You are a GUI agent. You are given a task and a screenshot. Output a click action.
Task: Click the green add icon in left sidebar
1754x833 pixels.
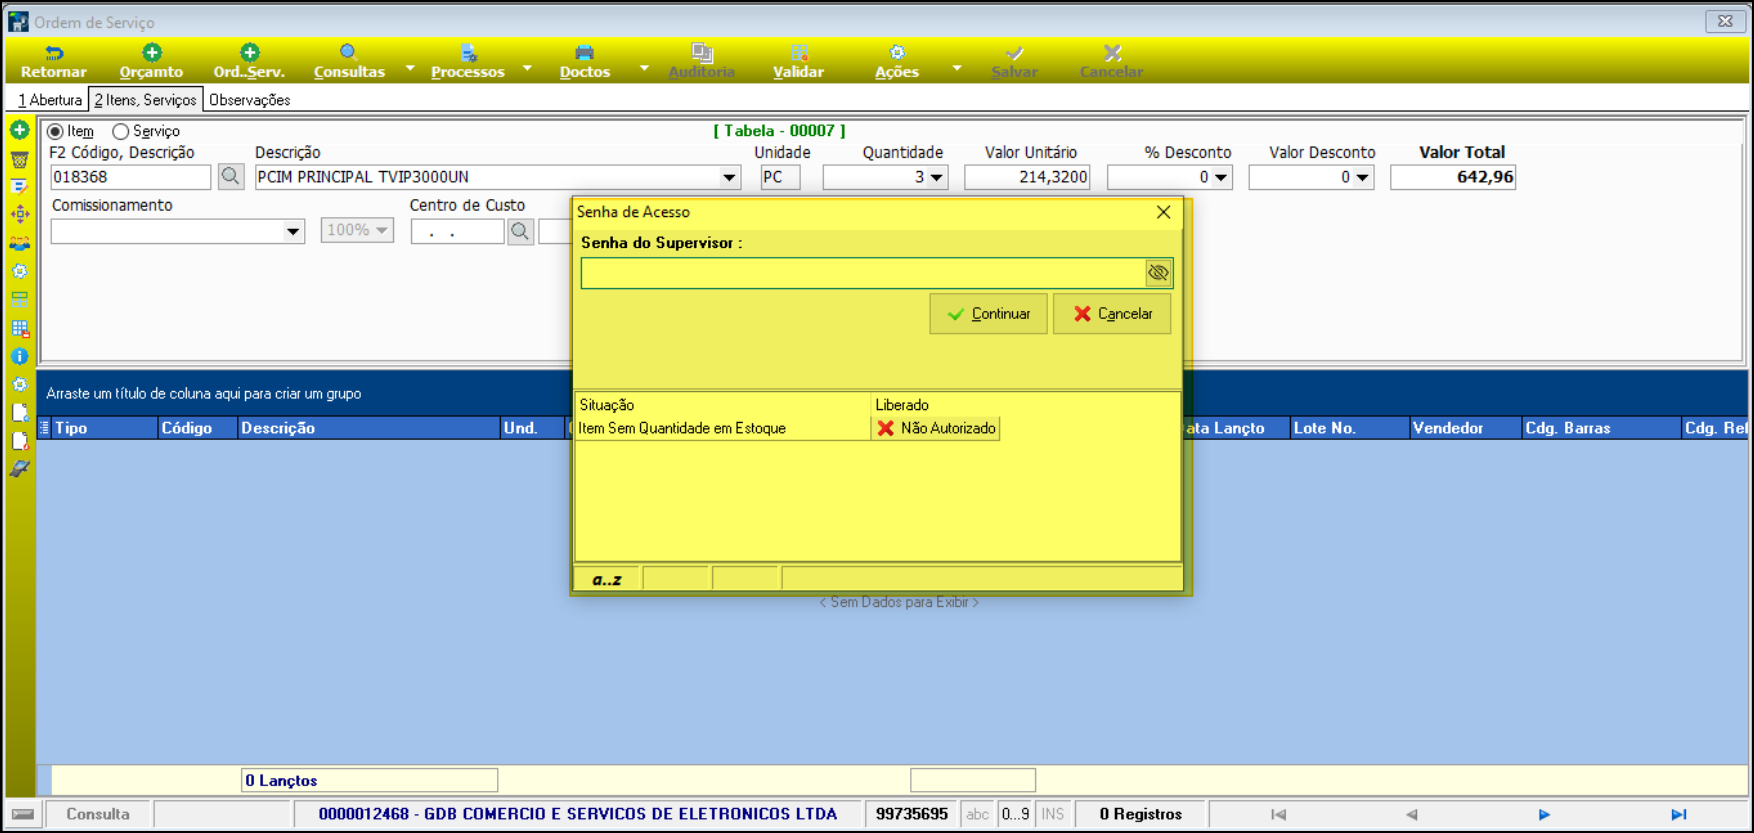point(19,130)
